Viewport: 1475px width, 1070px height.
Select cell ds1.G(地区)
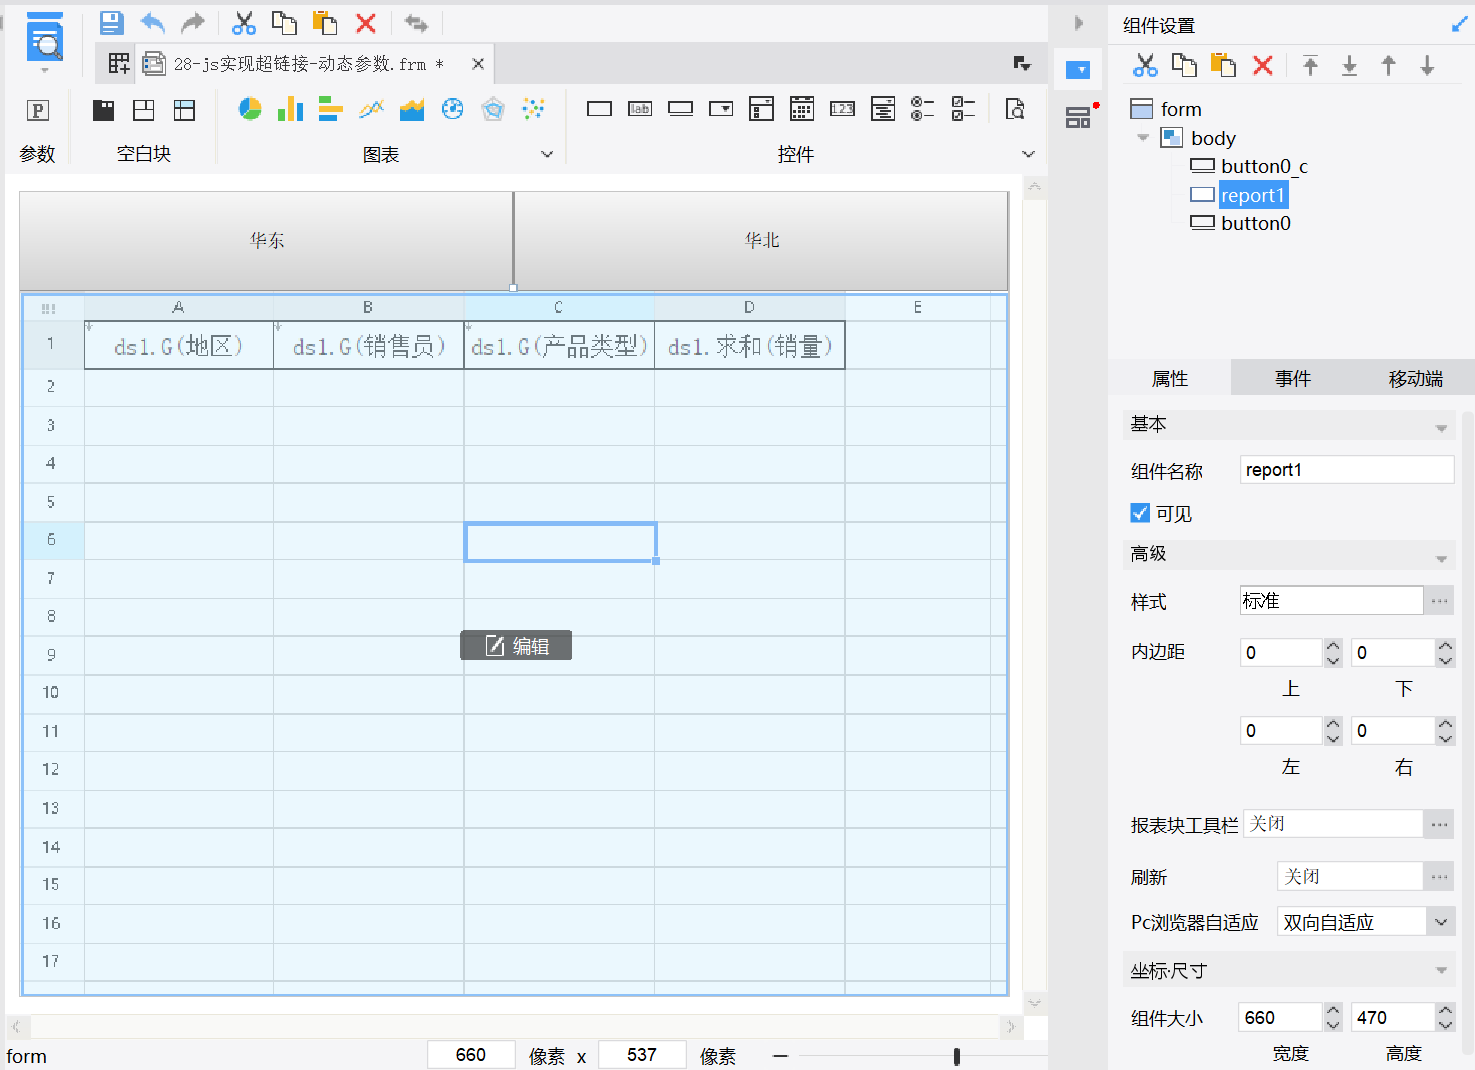coord(179,346)
